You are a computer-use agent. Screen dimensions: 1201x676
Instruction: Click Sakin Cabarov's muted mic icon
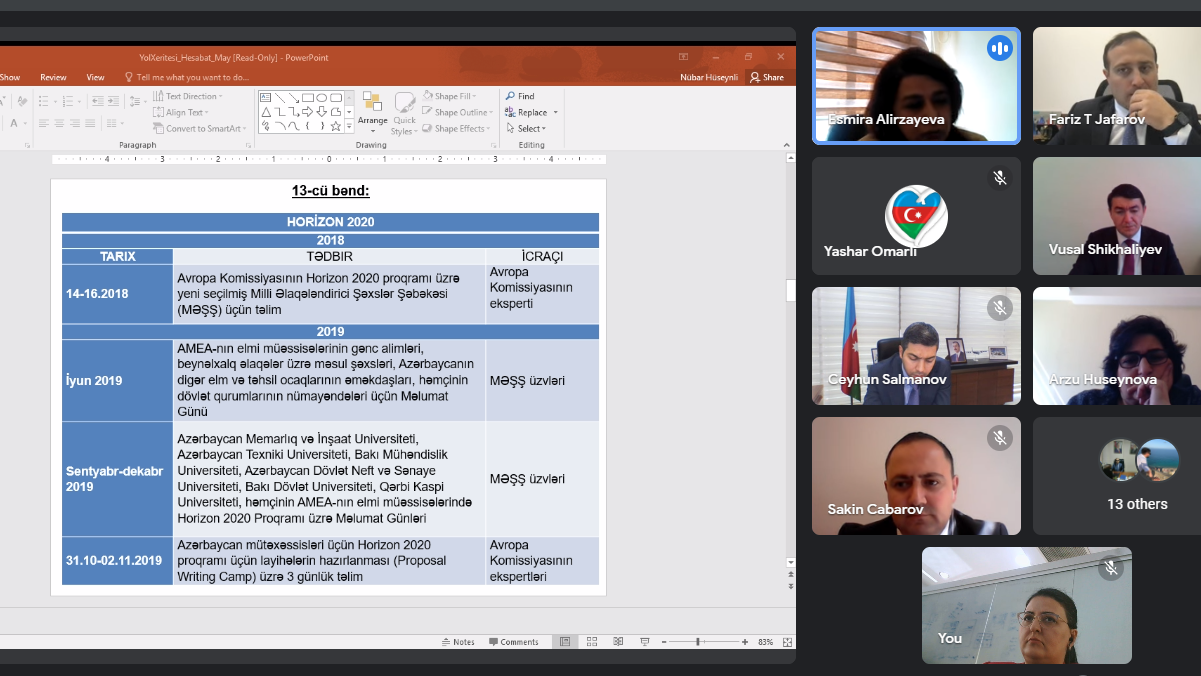[999, 438]
